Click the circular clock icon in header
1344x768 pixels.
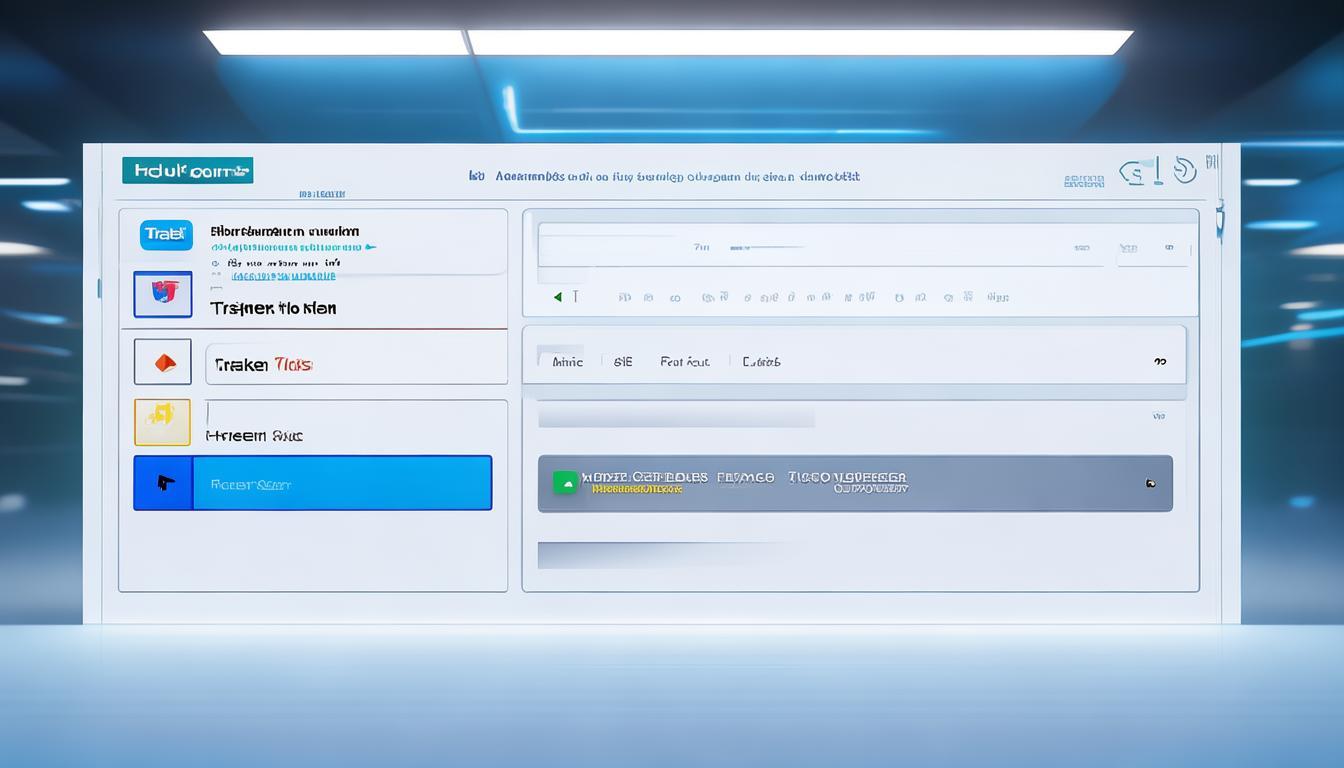(1184, 171)
